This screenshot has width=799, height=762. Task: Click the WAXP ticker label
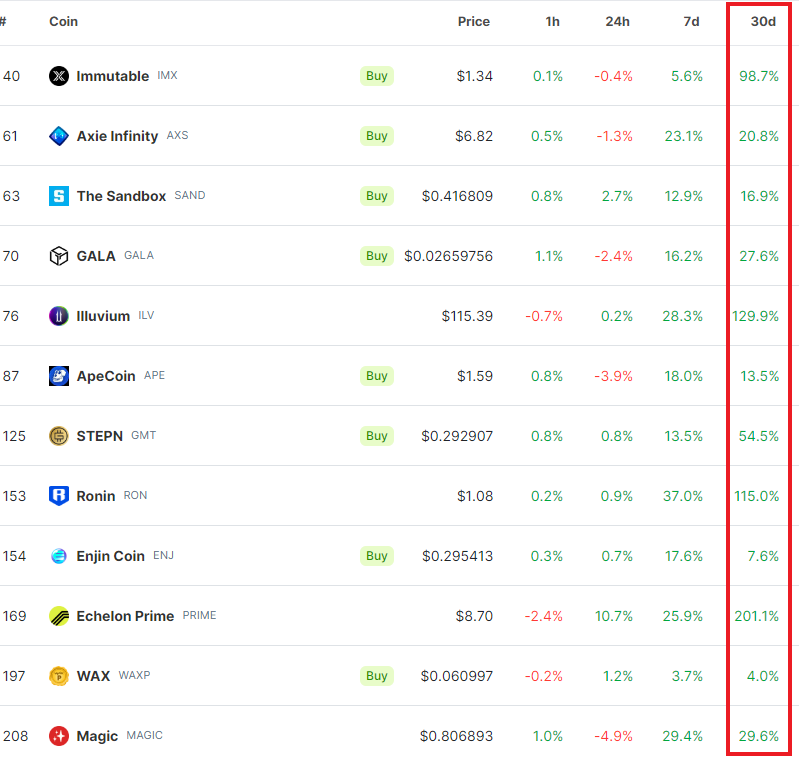135,675
